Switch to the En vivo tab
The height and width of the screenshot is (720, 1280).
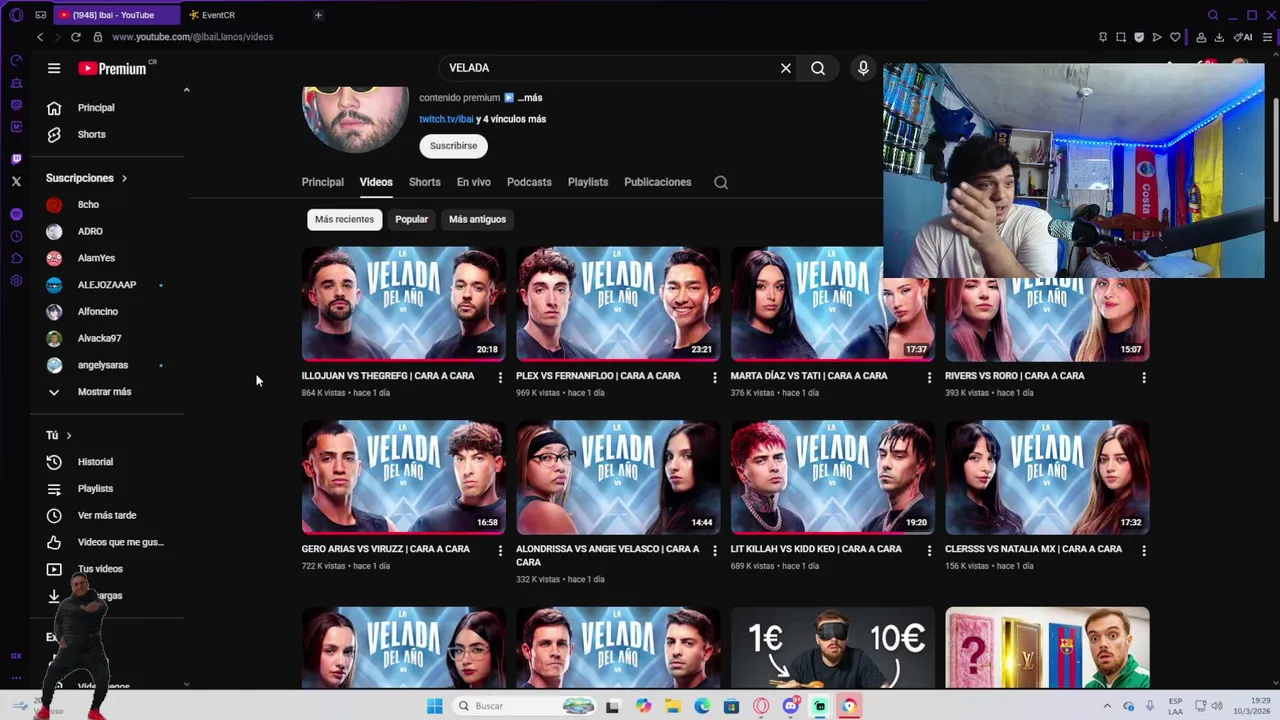[x=473, y=182]
